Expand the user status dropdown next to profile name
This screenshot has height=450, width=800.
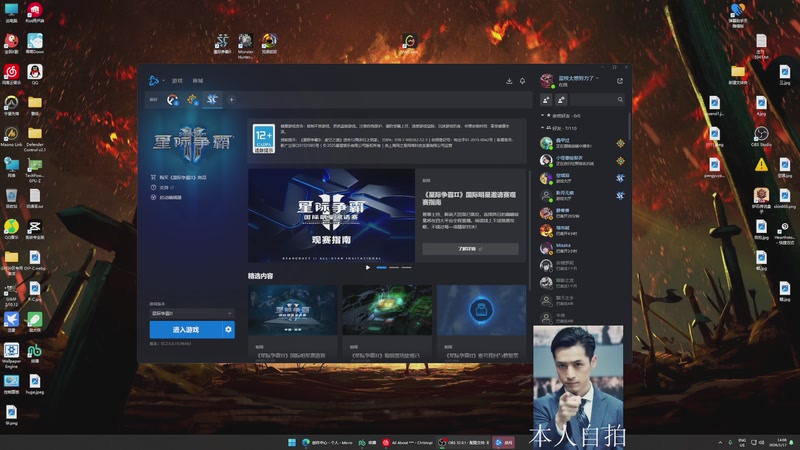[597, 78]
